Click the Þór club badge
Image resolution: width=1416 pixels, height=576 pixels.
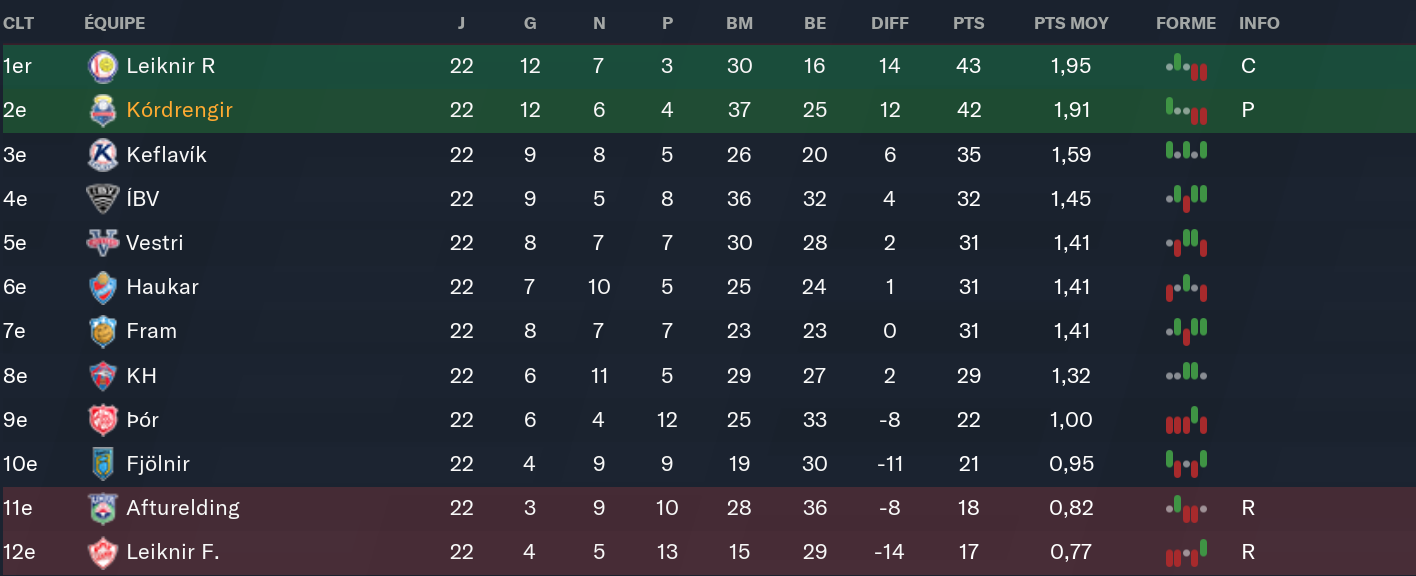[102, 420]
